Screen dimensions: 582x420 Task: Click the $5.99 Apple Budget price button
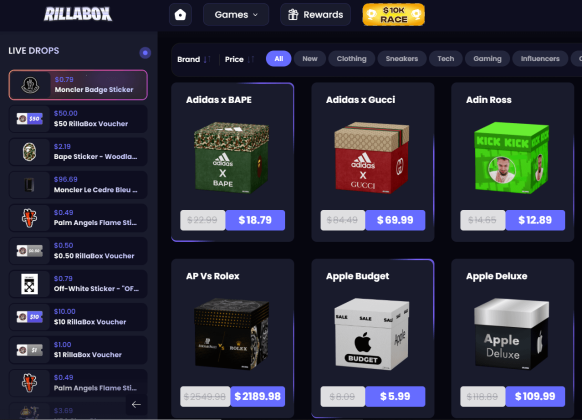click(395, 396)
